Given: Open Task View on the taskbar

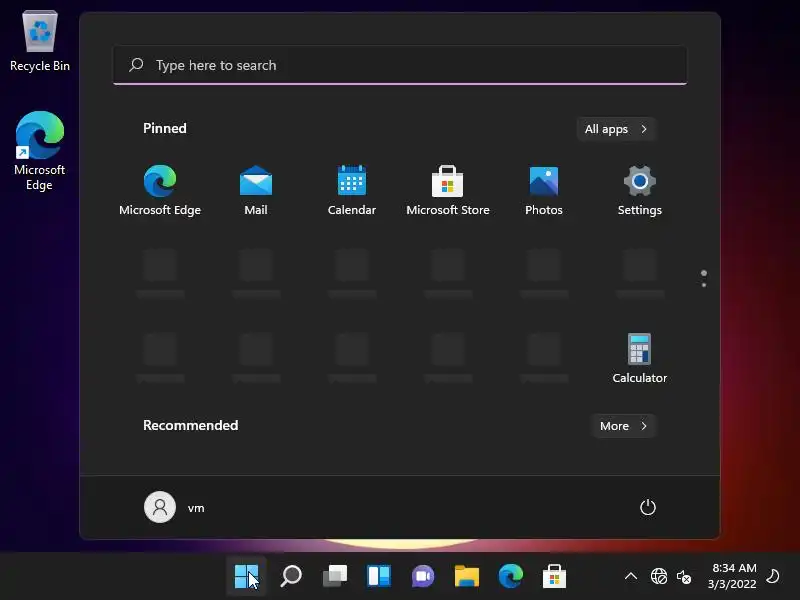Looking at the screenshot, I should [335, 577].
